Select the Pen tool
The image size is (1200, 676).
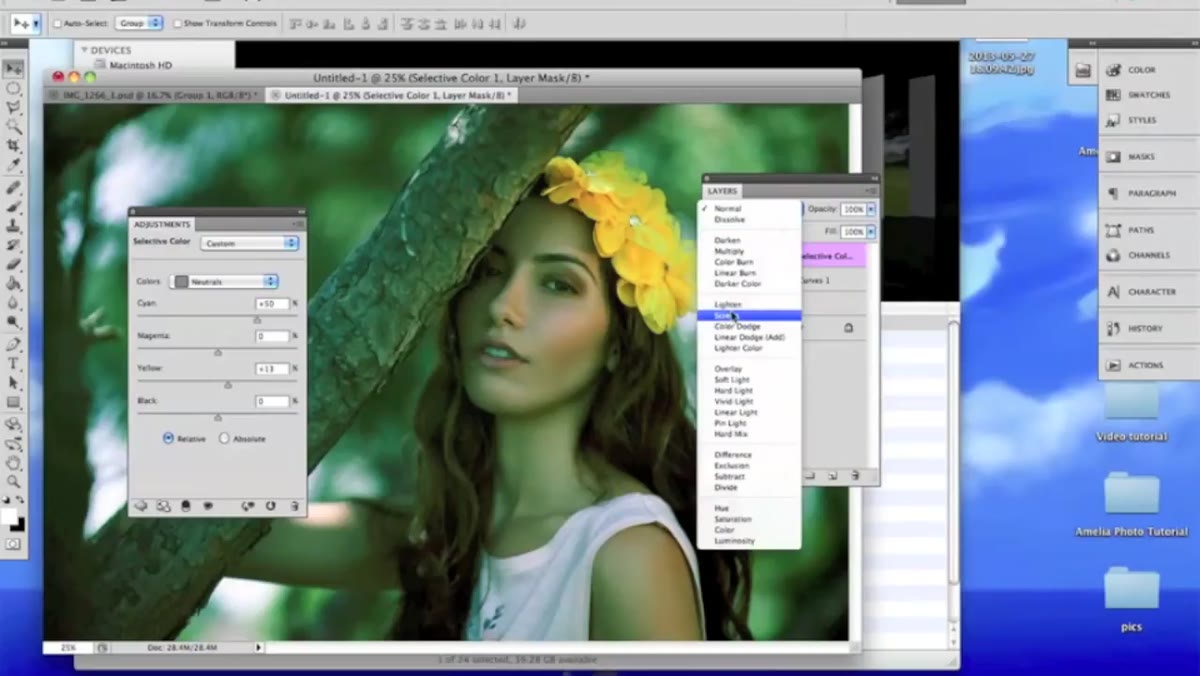(13, 344)
